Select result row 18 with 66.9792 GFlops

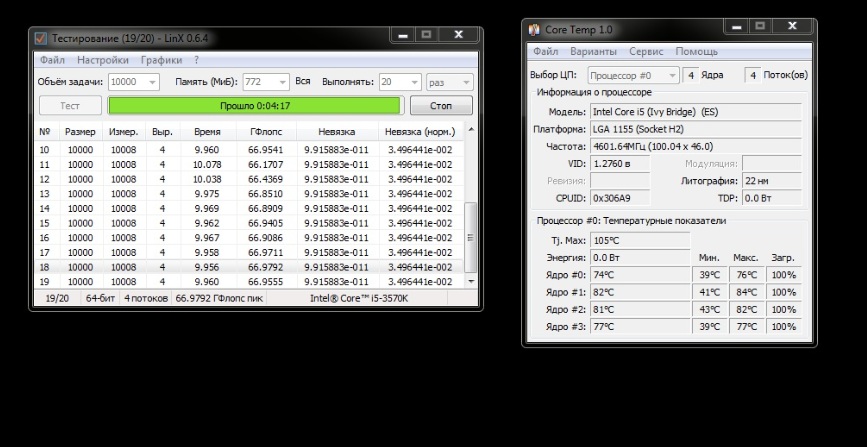pyautogui.click(x=249, y=267)
